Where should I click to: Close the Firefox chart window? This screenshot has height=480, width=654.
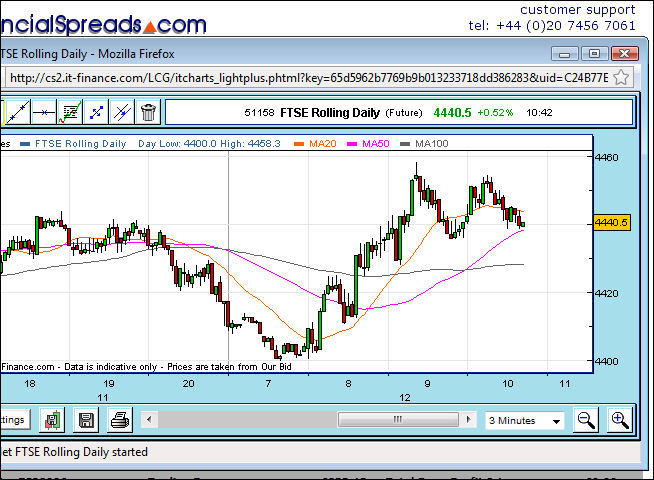[624, 54]
